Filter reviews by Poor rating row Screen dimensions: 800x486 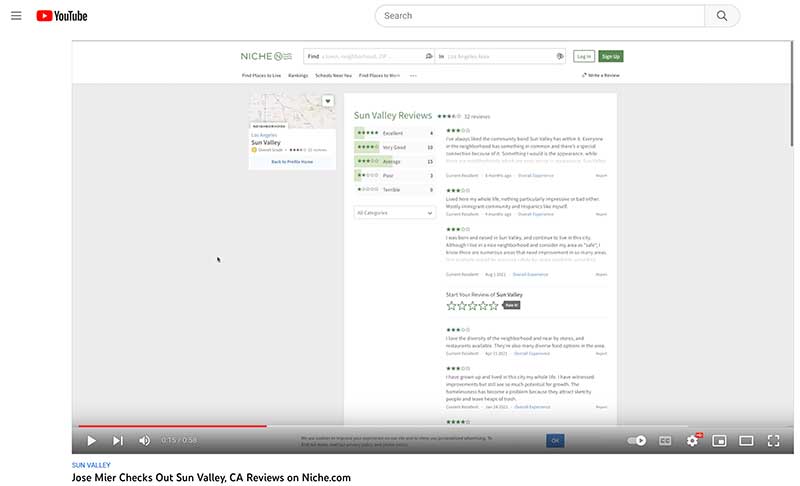click(x=395, y=175)
